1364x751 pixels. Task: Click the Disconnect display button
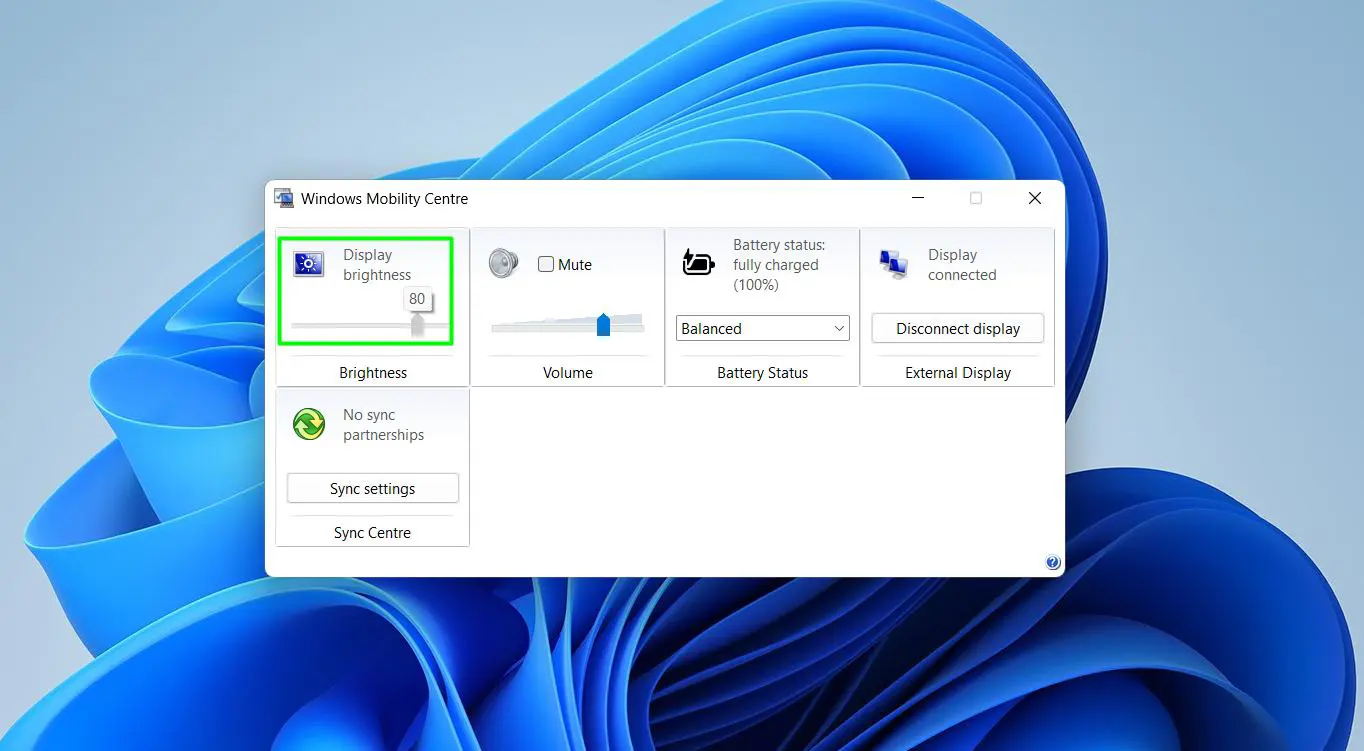point(958,328)
